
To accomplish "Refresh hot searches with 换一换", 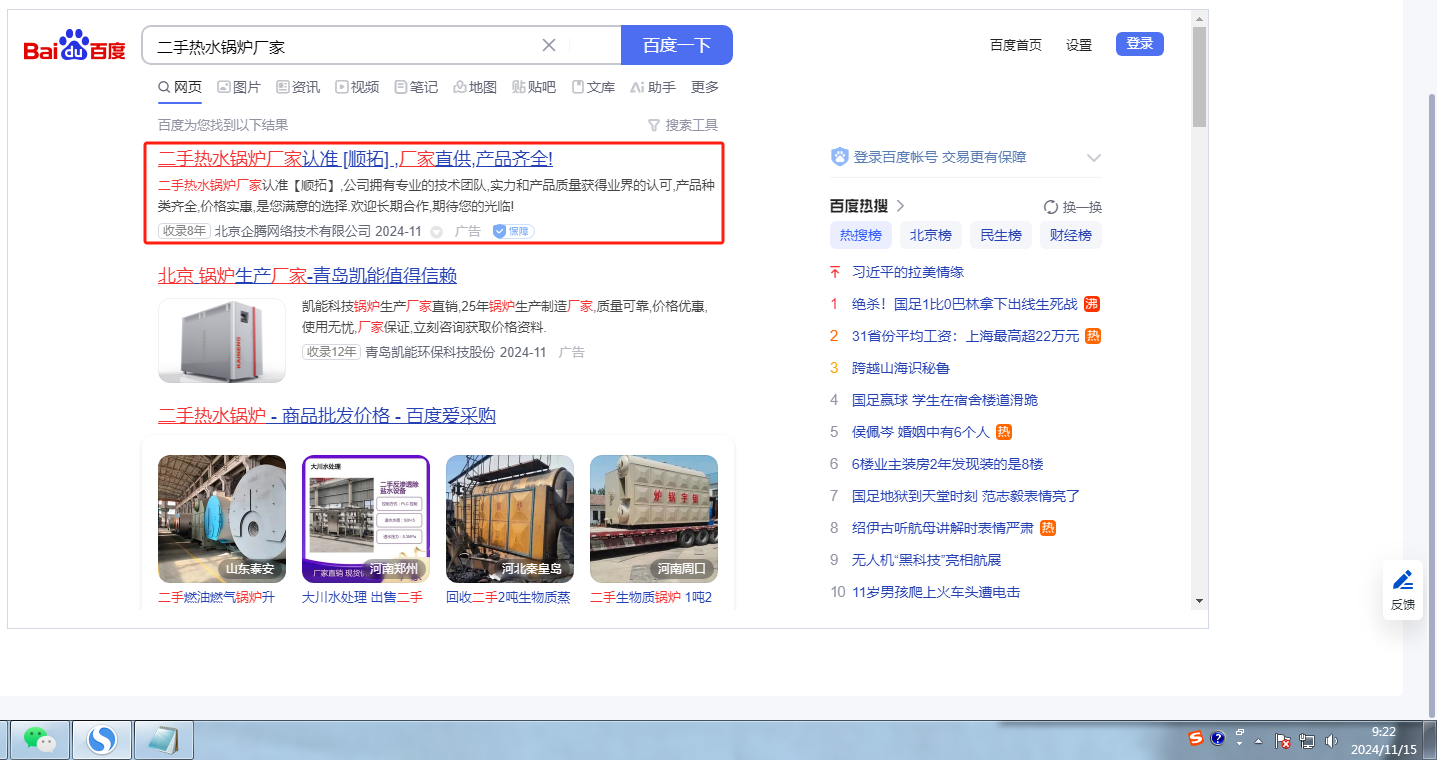I will [x=1072, y=207].
